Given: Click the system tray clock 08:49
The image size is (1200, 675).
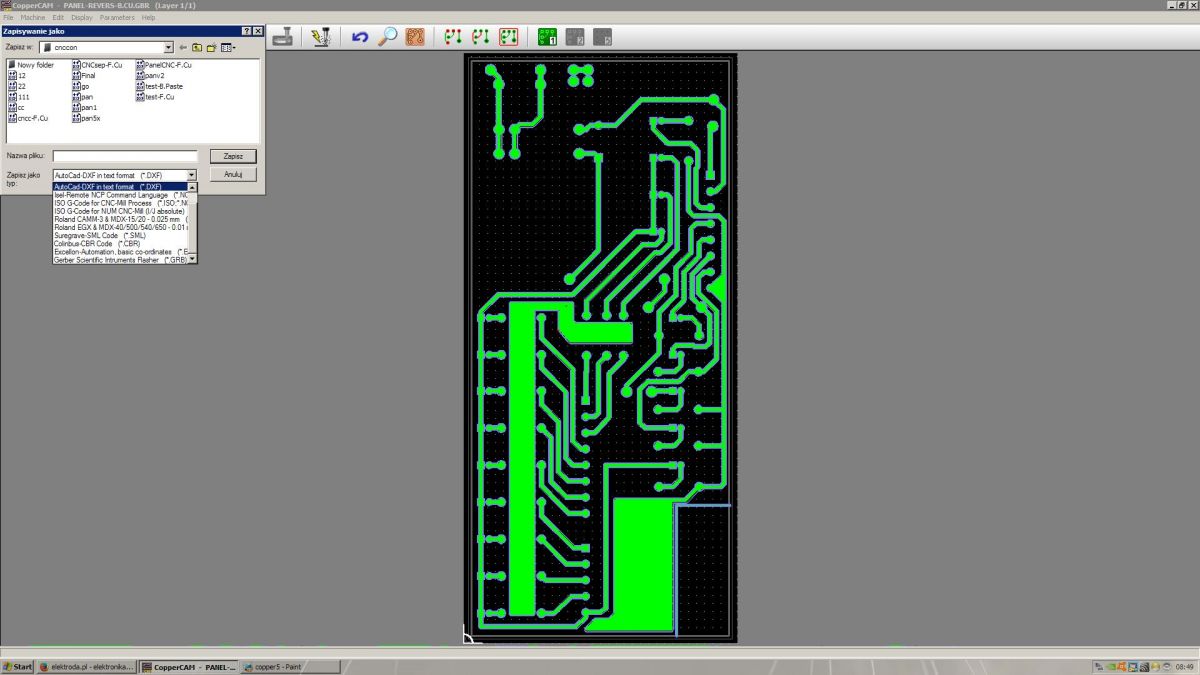Looking at the screenshot, I should tap(1185, 667).
